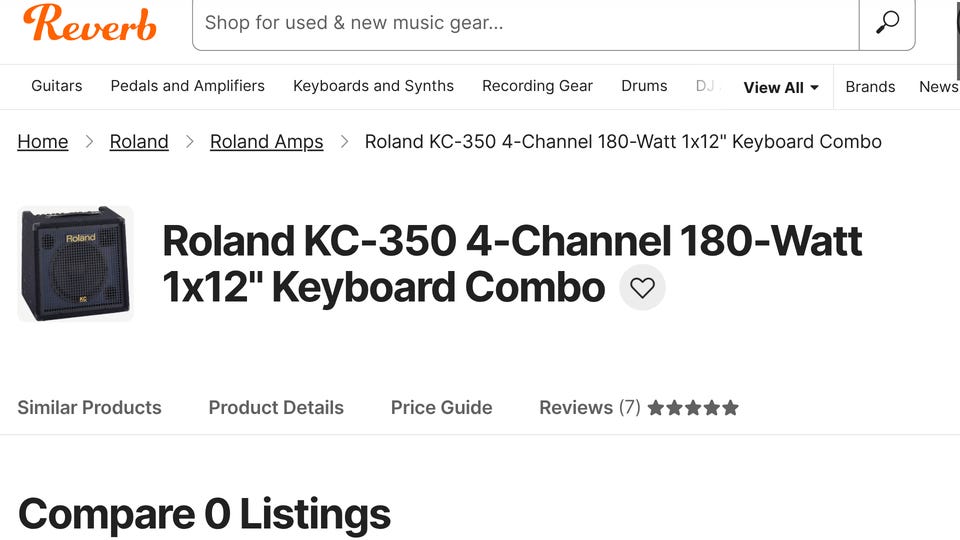Focus the music gear search field
The width and height of the screenshot is (960, 540).
[525, 22]
